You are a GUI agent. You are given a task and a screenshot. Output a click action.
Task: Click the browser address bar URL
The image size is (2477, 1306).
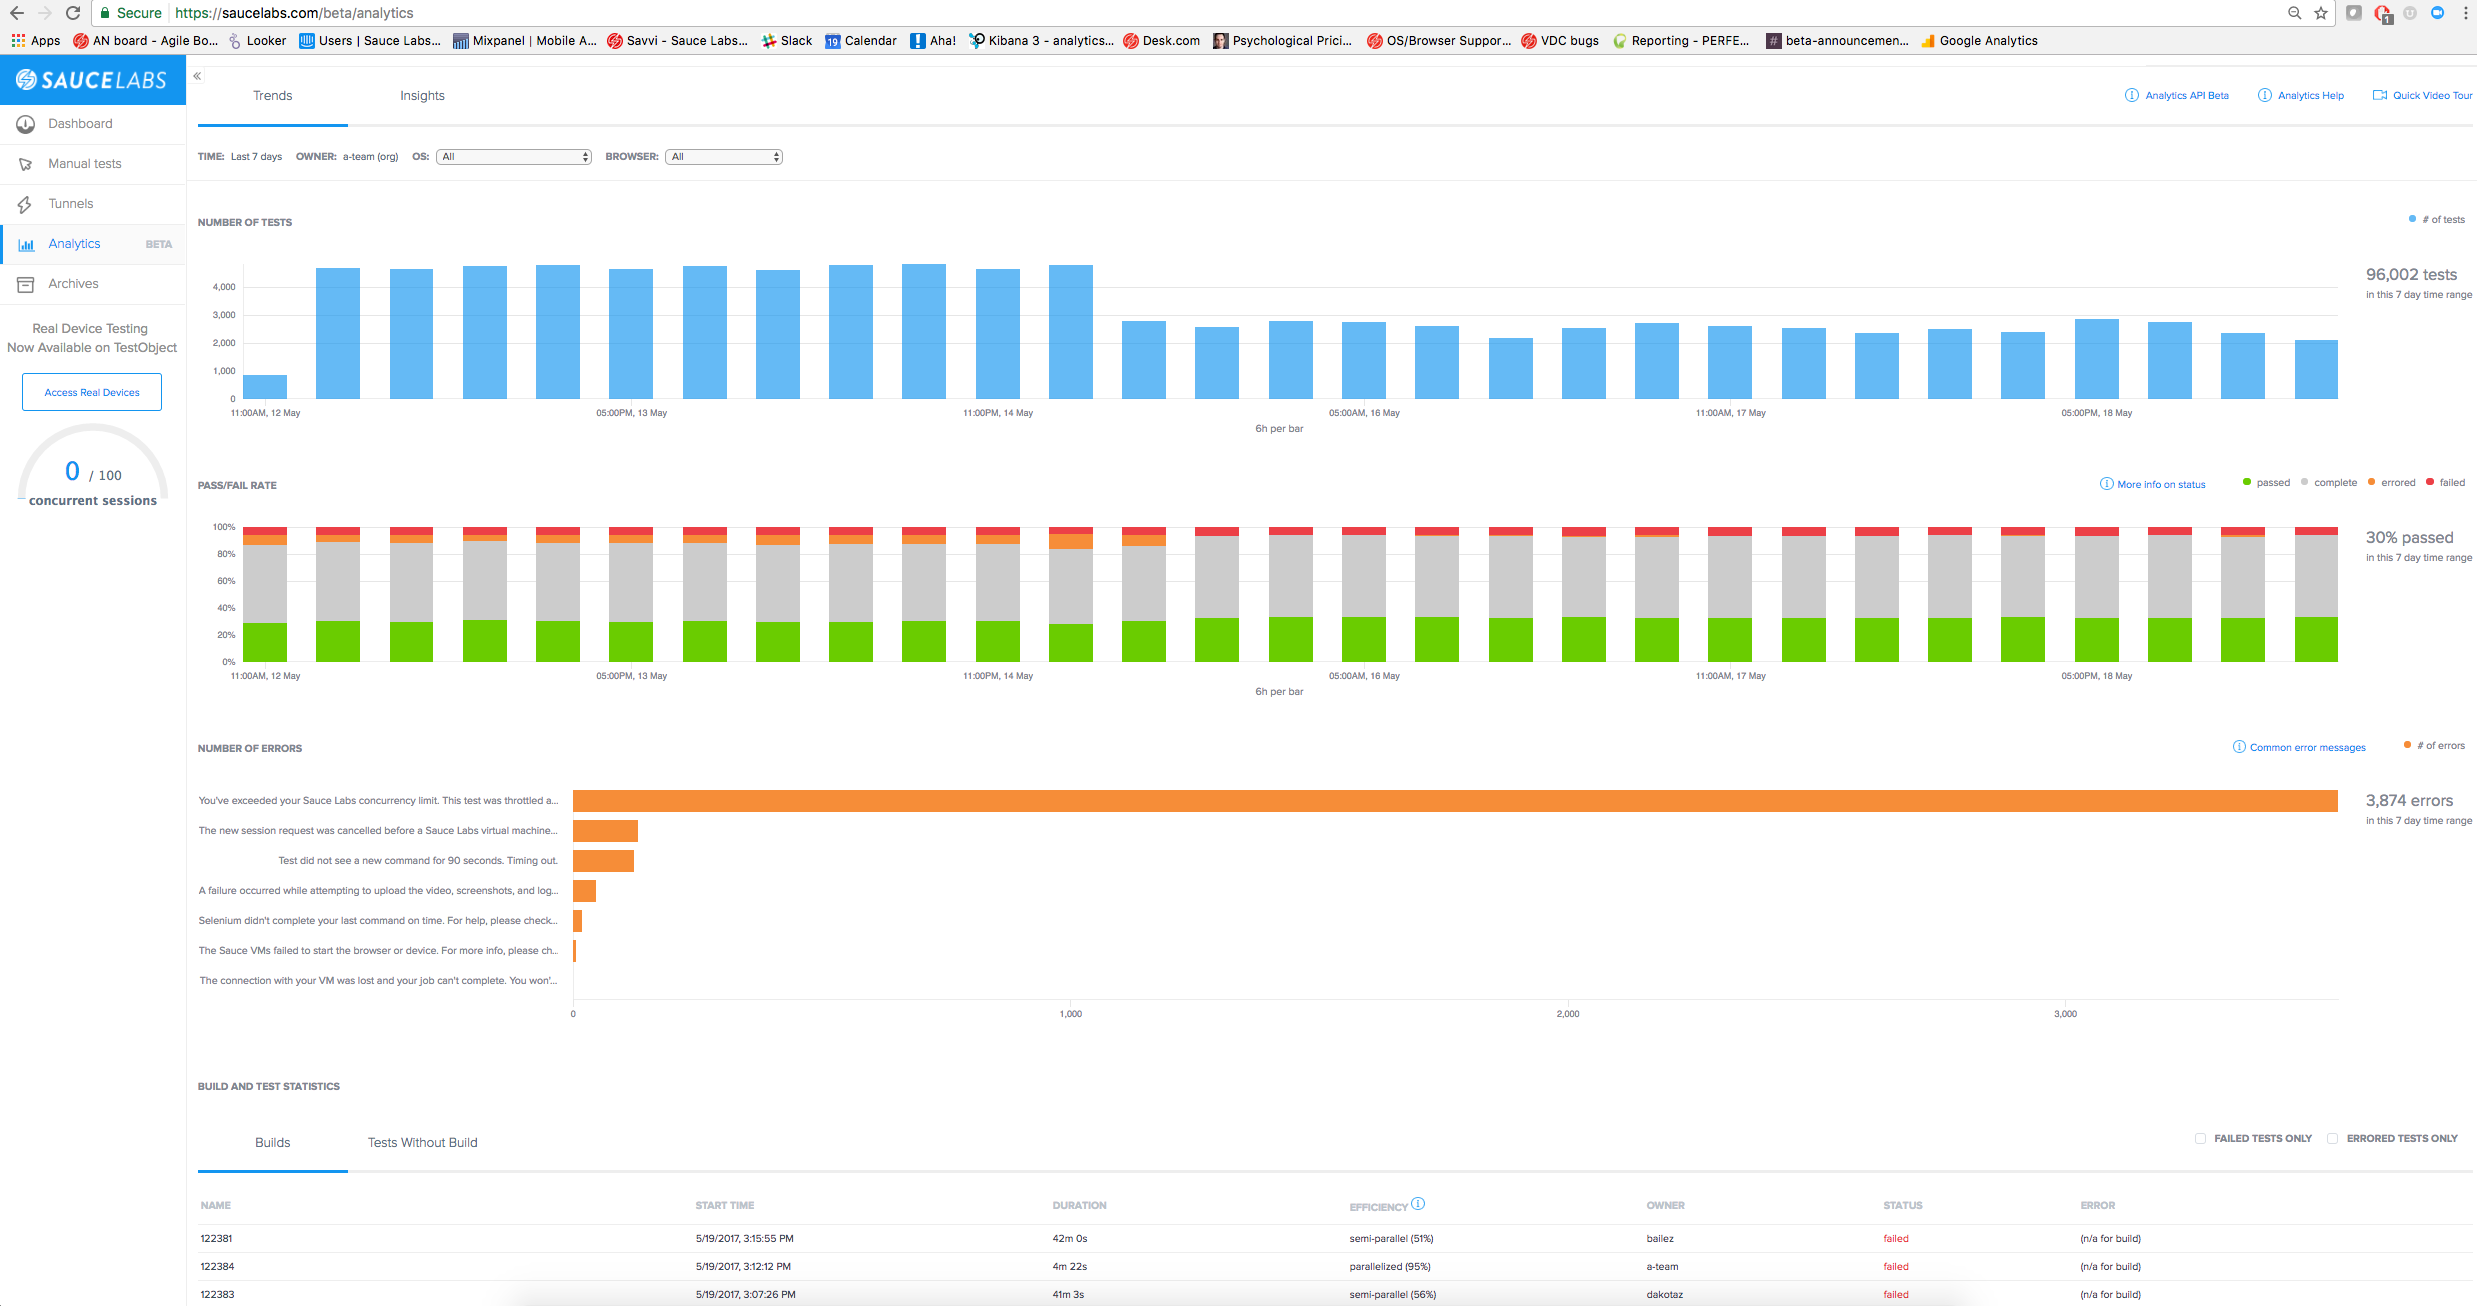pyautogui.click(x=294, y=13)
